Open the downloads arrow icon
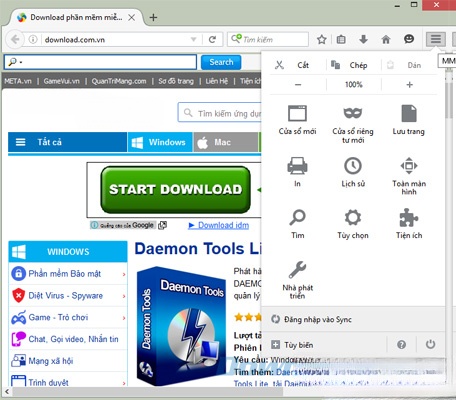 pos(363,39)
